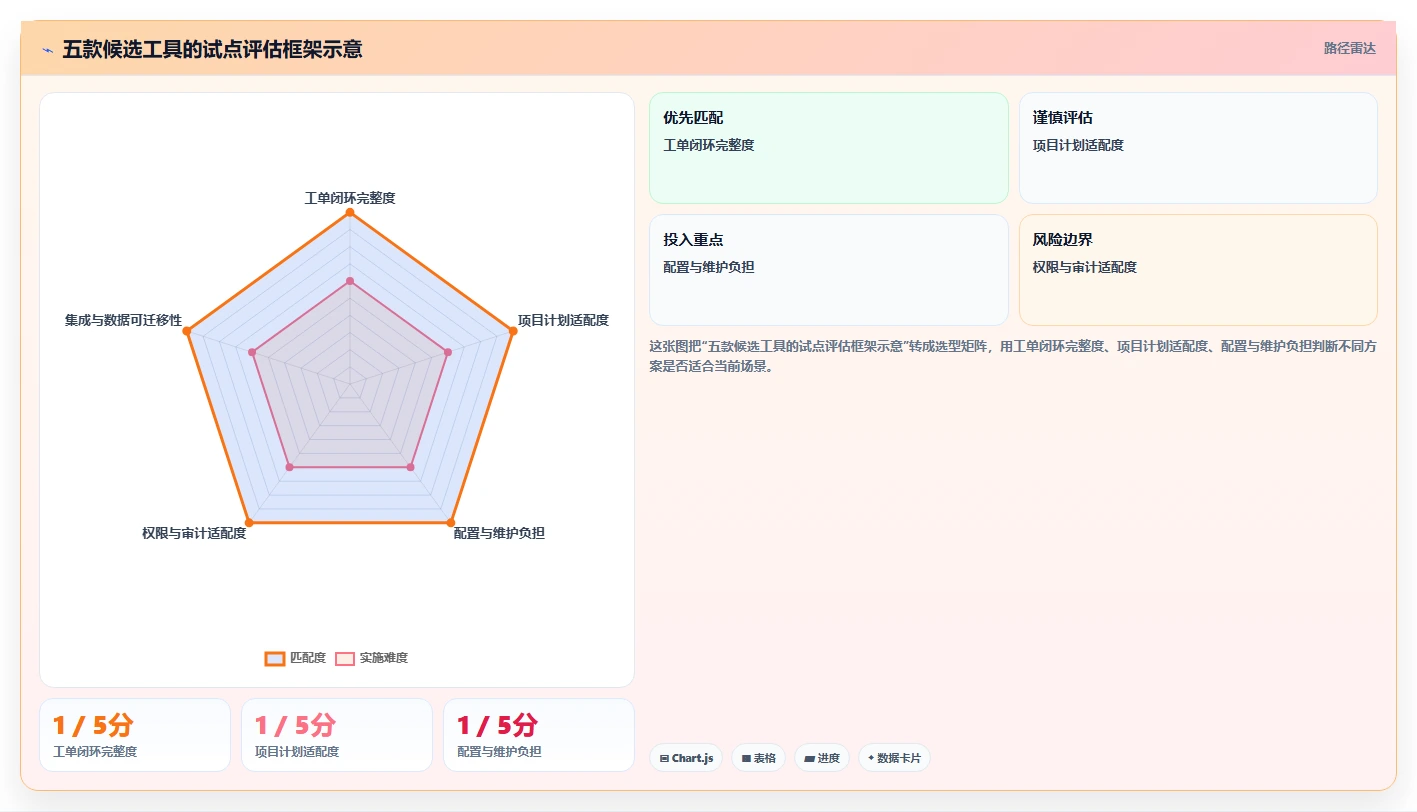
Task: Click 工单闭环完整度 text under 优先匹配
Action: [709, 145]
